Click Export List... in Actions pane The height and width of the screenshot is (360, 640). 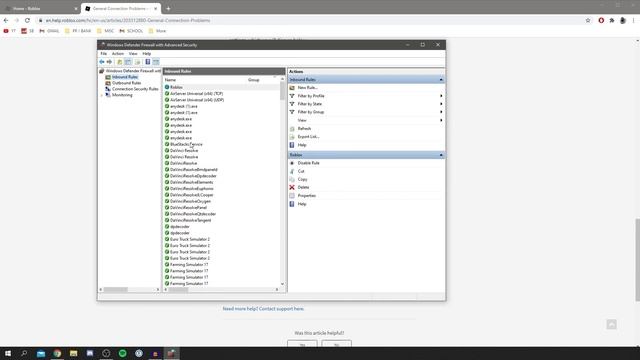click(308, 137)
